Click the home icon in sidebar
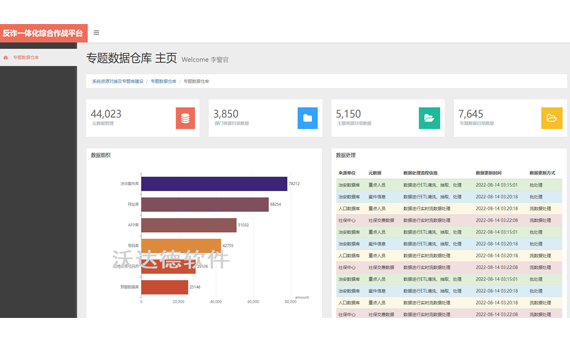 pos(5,57)
